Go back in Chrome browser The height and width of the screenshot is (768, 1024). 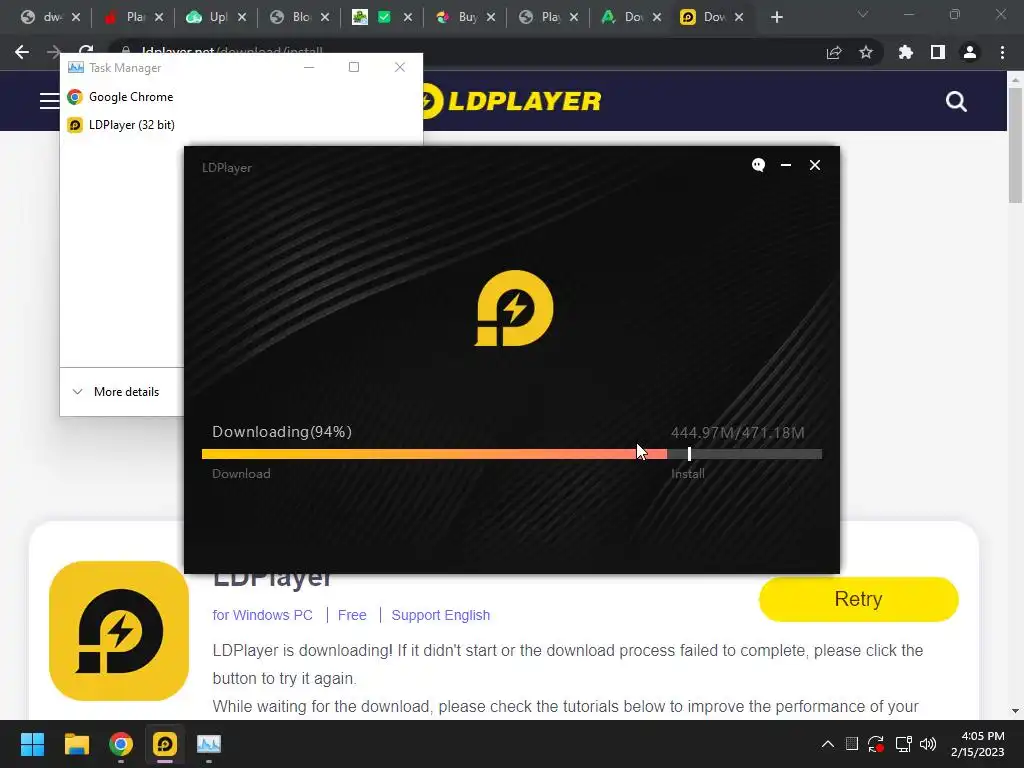(22, 52)
